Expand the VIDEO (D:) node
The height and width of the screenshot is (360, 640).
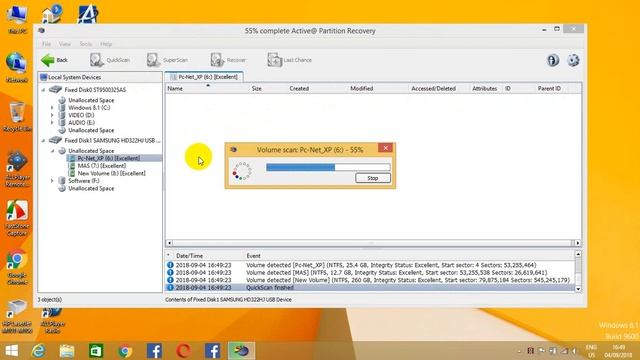coord(52,115)
